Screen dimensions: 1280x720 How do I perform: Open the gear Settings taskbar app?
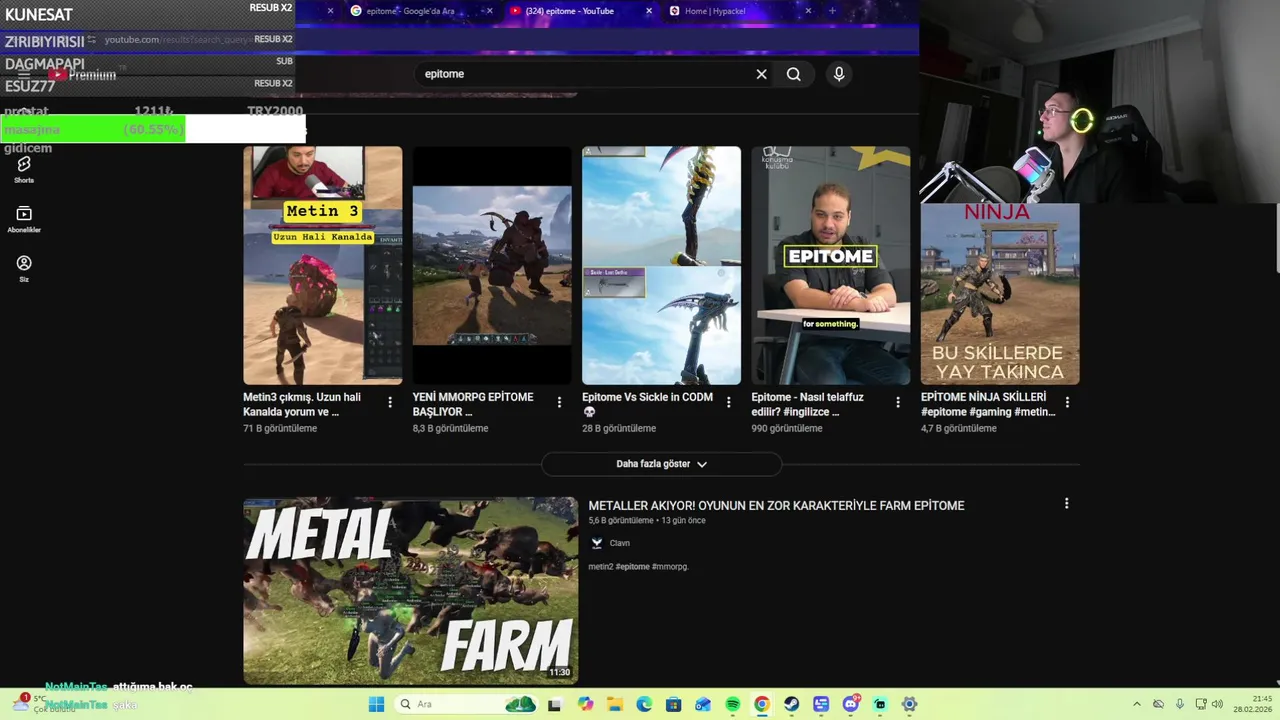(909, 704)
